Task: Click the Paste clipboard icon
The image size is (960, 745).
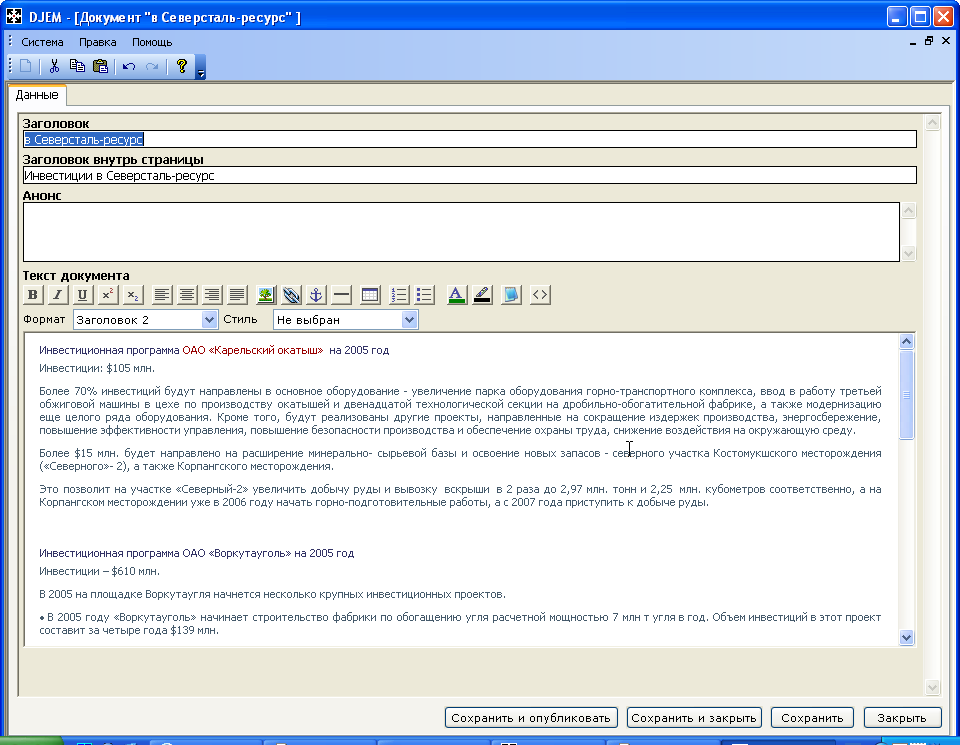Action: pos(100,66)
